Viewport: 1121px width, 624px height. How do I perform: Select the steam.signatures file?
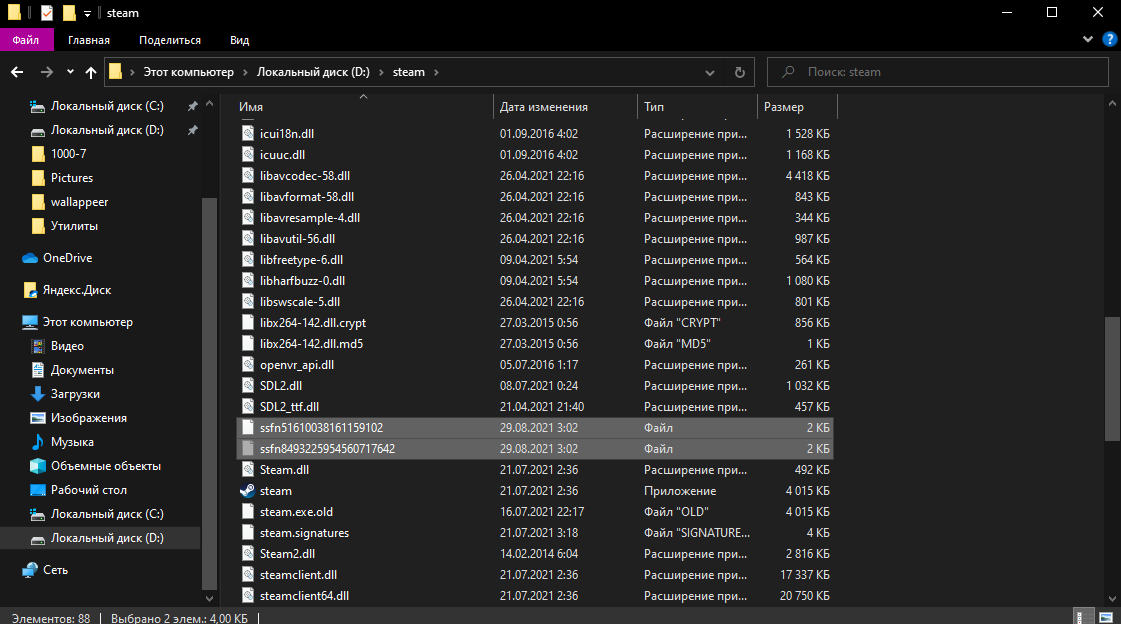click(x=535, y=533)
